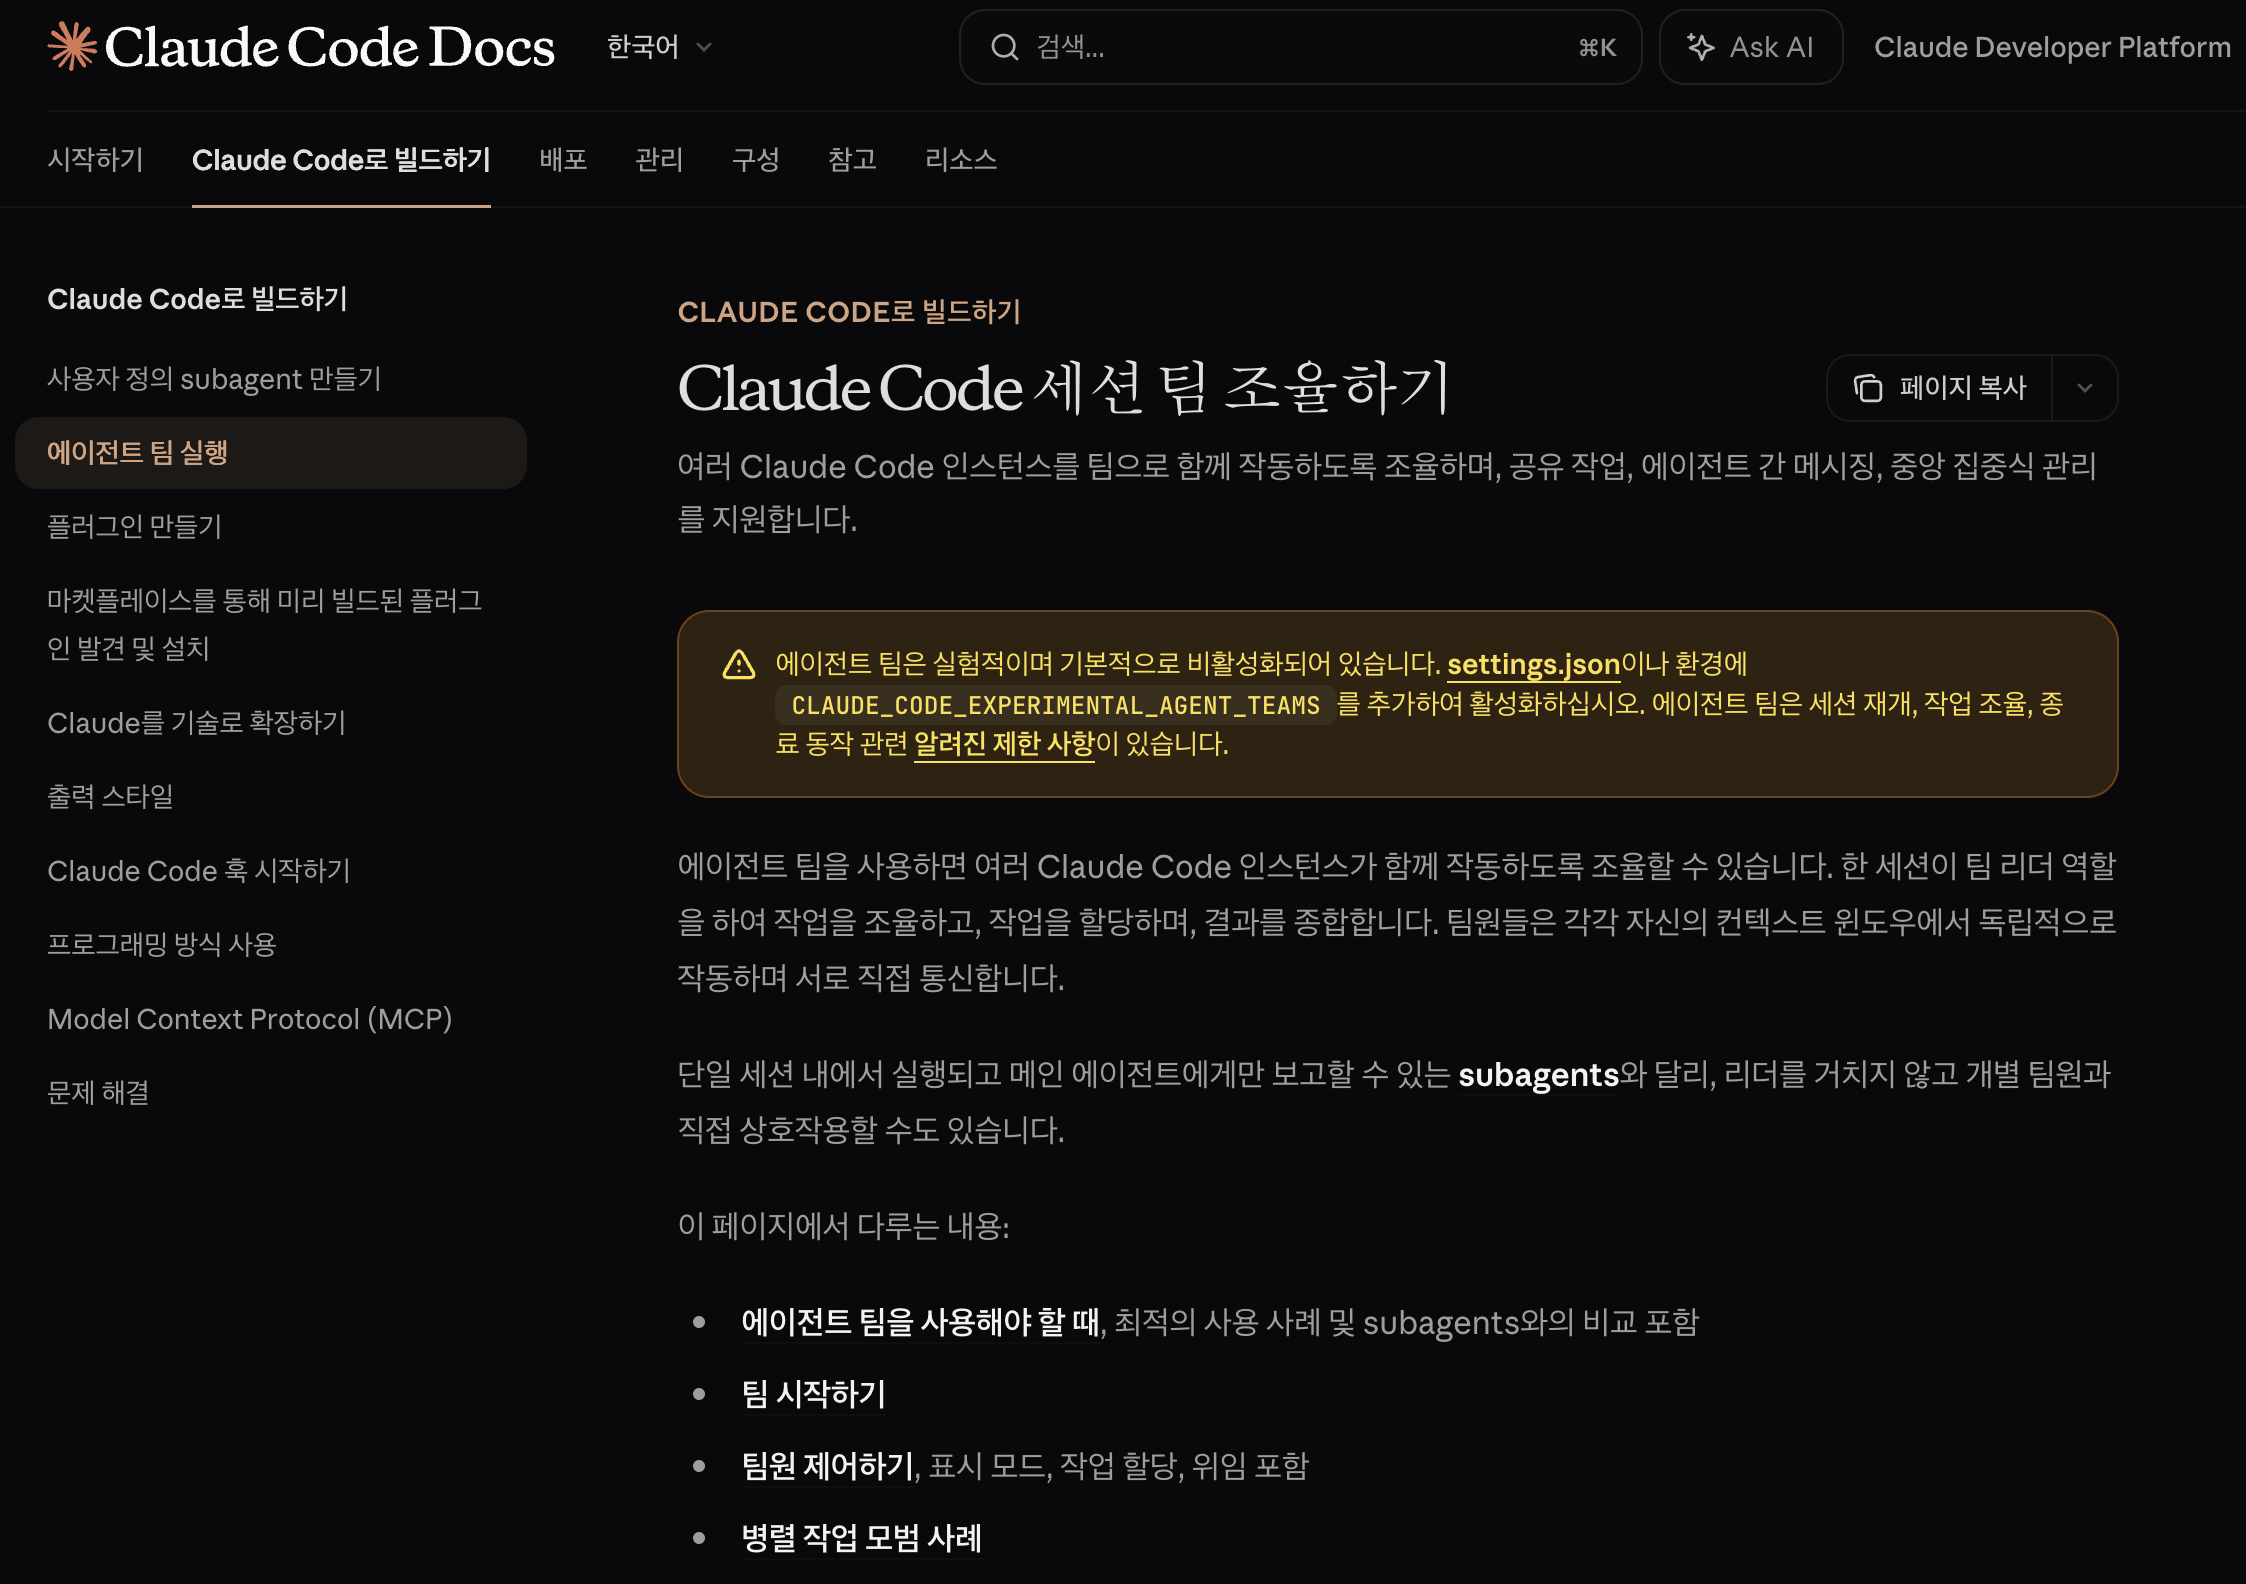Click the Claude starburst logo icon

[72, 47]
